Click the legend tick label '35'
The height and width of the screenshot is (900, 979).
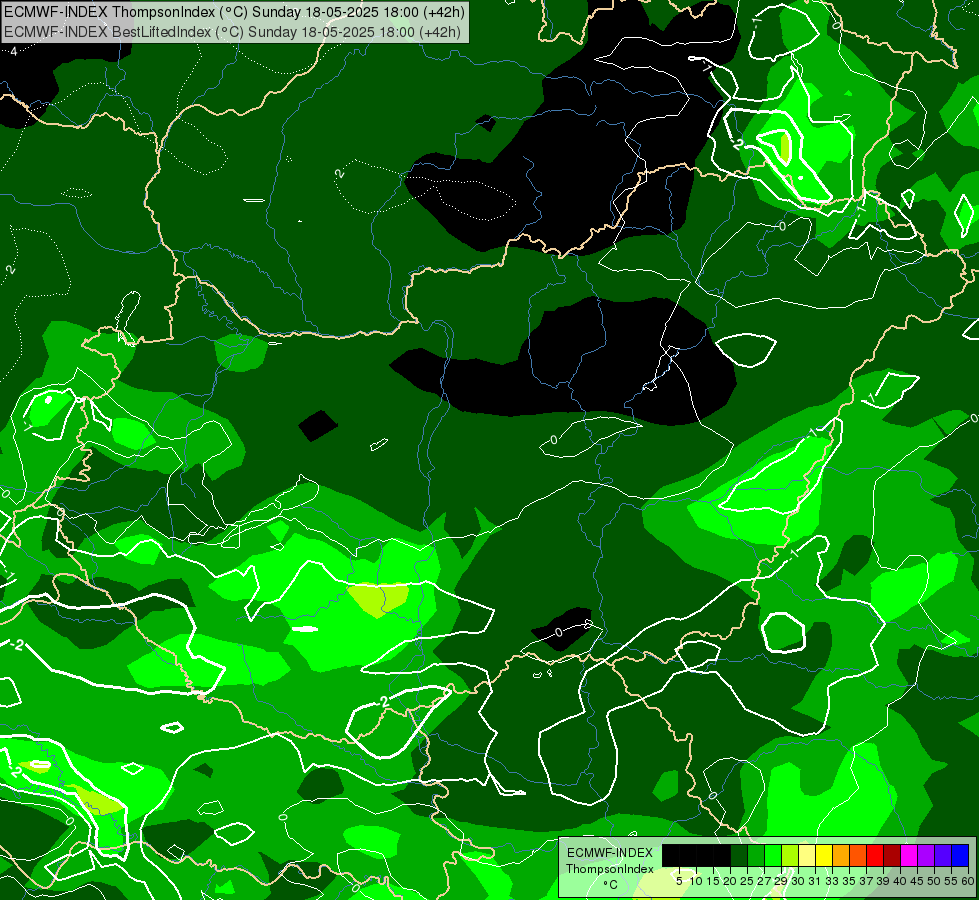[849, 881]
